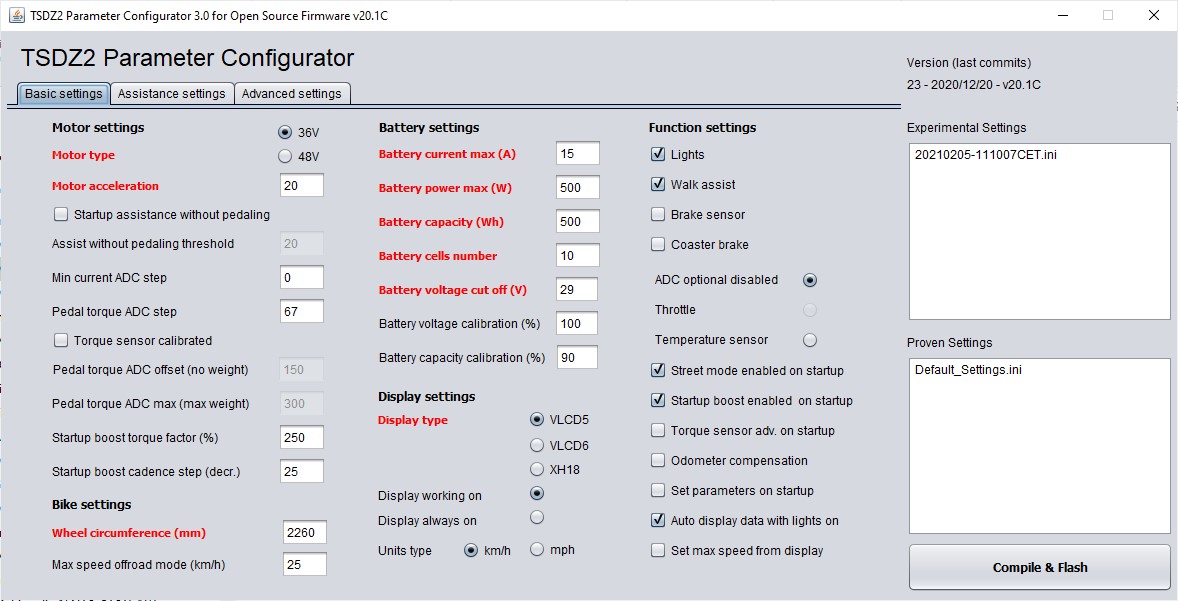Enable the Temperature sensor option
Viewport: 1178px width, 601px height.
[x=810, y=340]
